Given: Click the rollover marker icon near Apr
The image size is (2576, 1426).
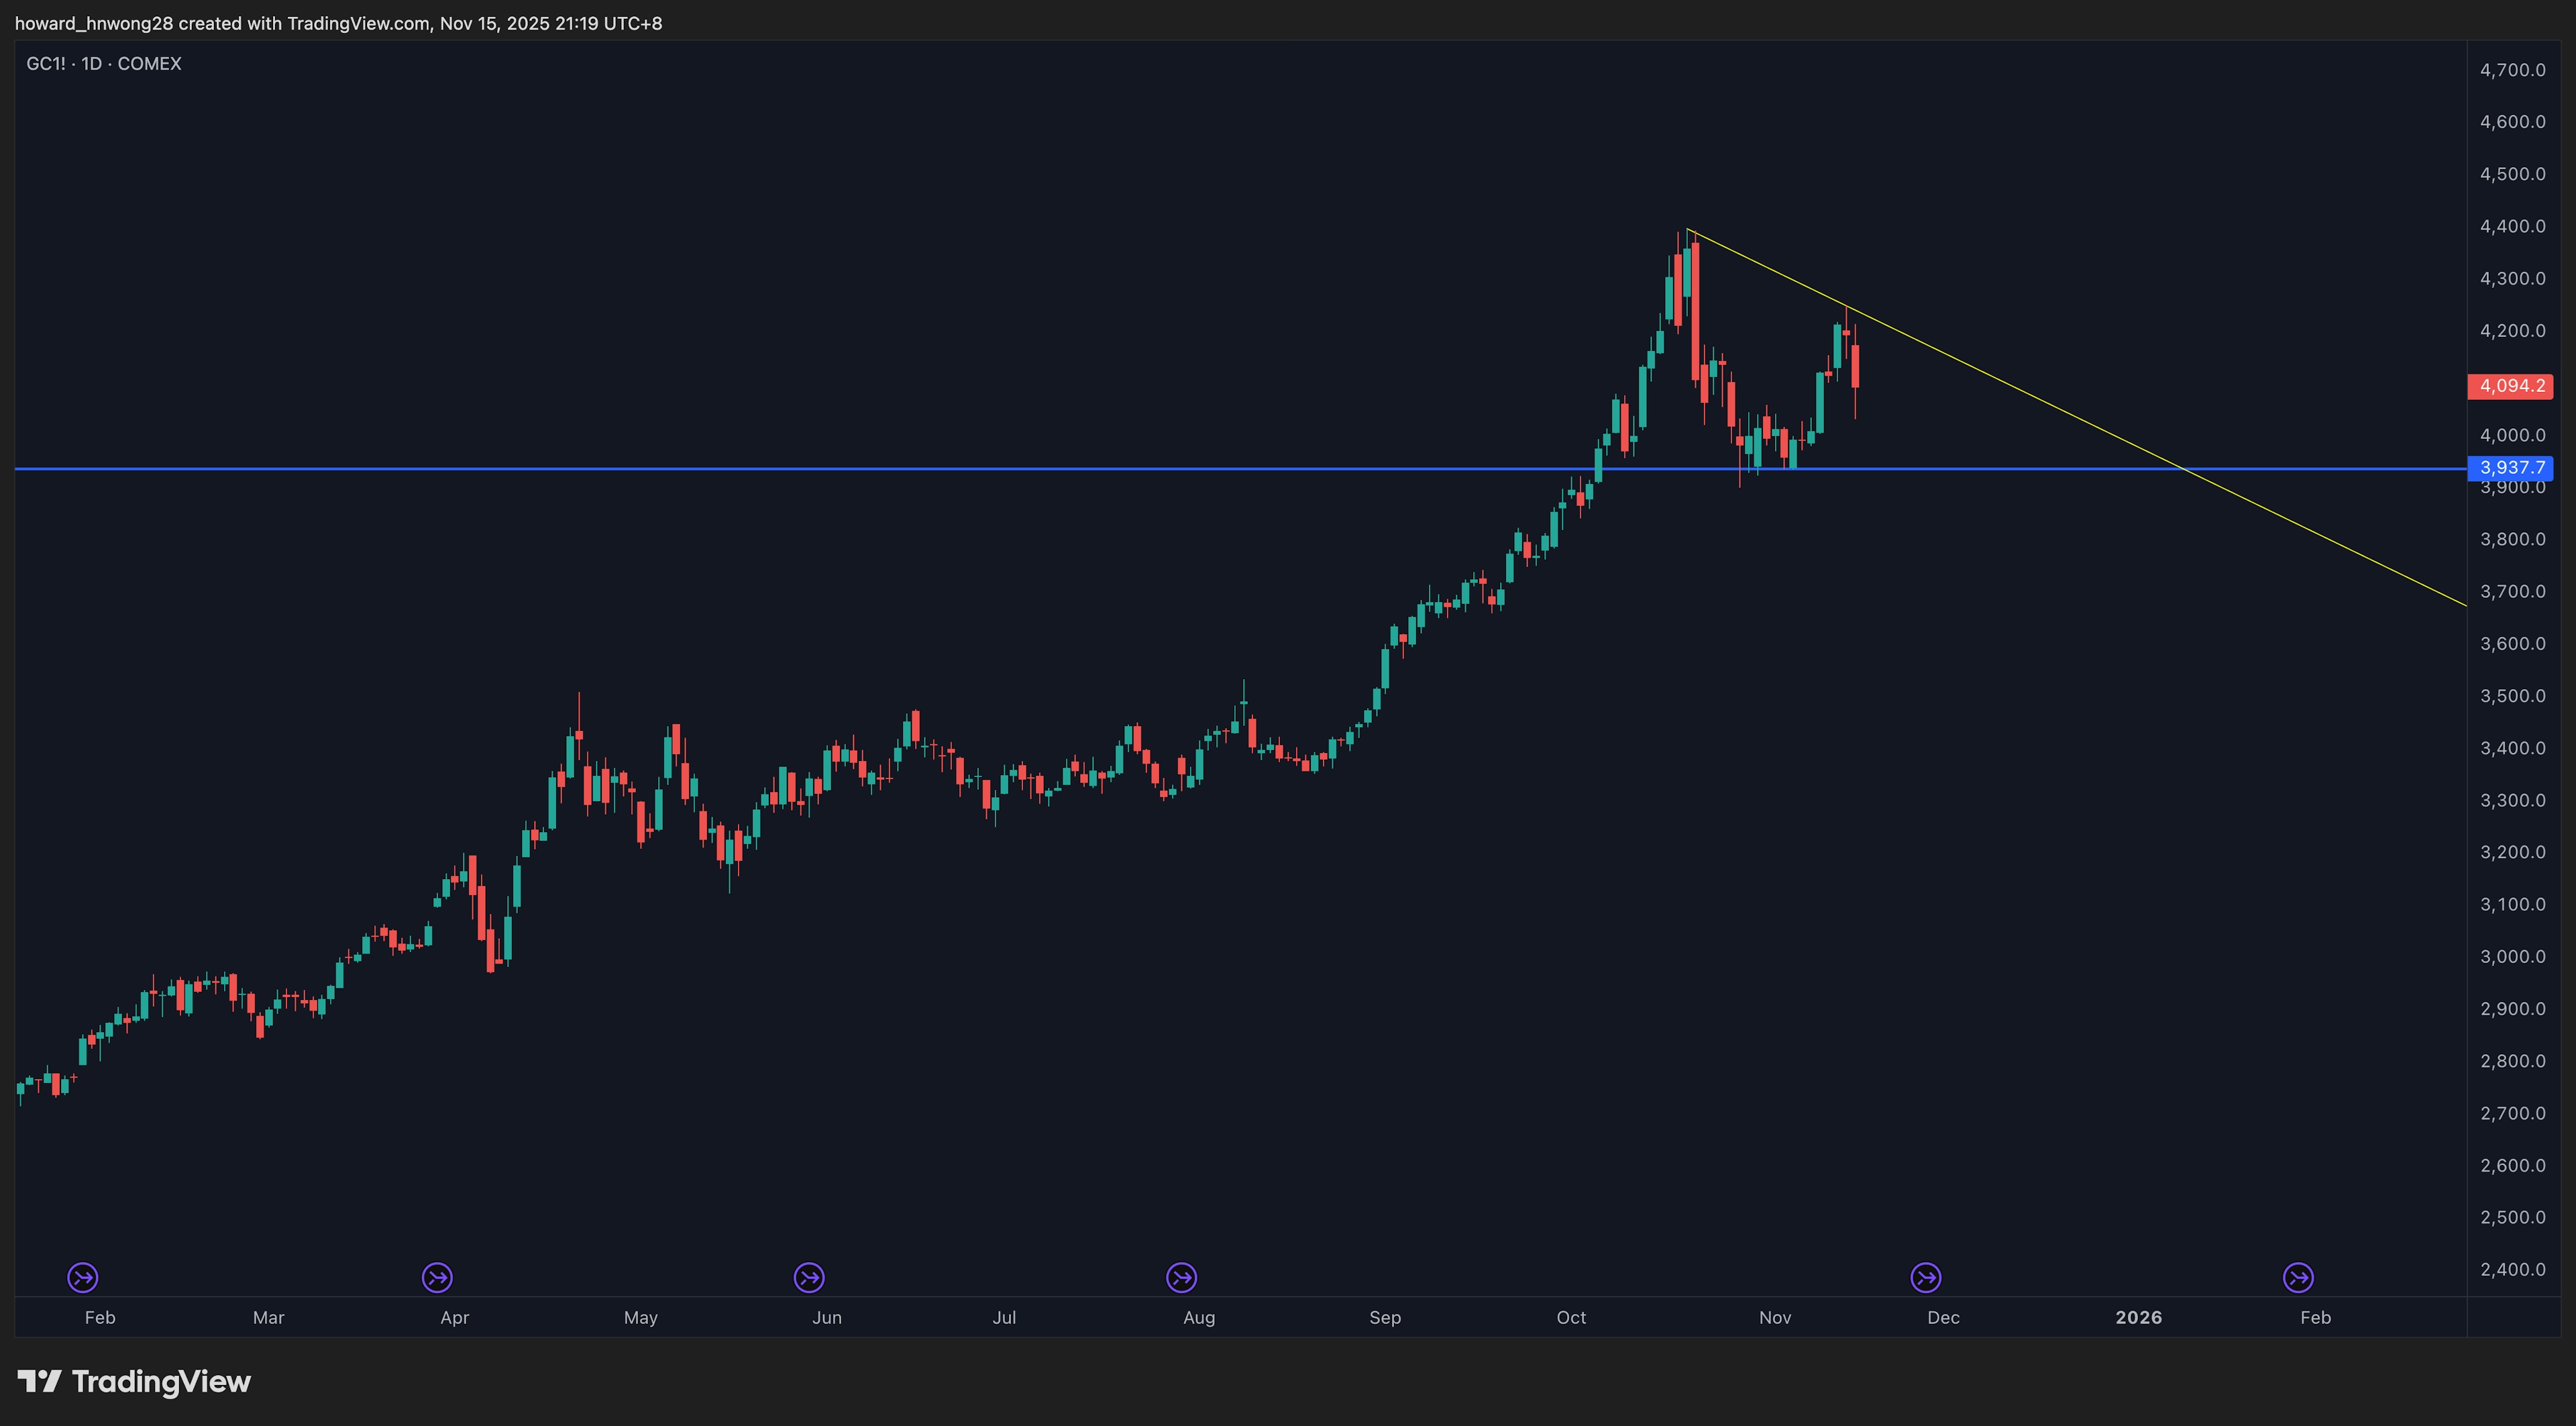Looking at the screenshot, I should 437,1277.
